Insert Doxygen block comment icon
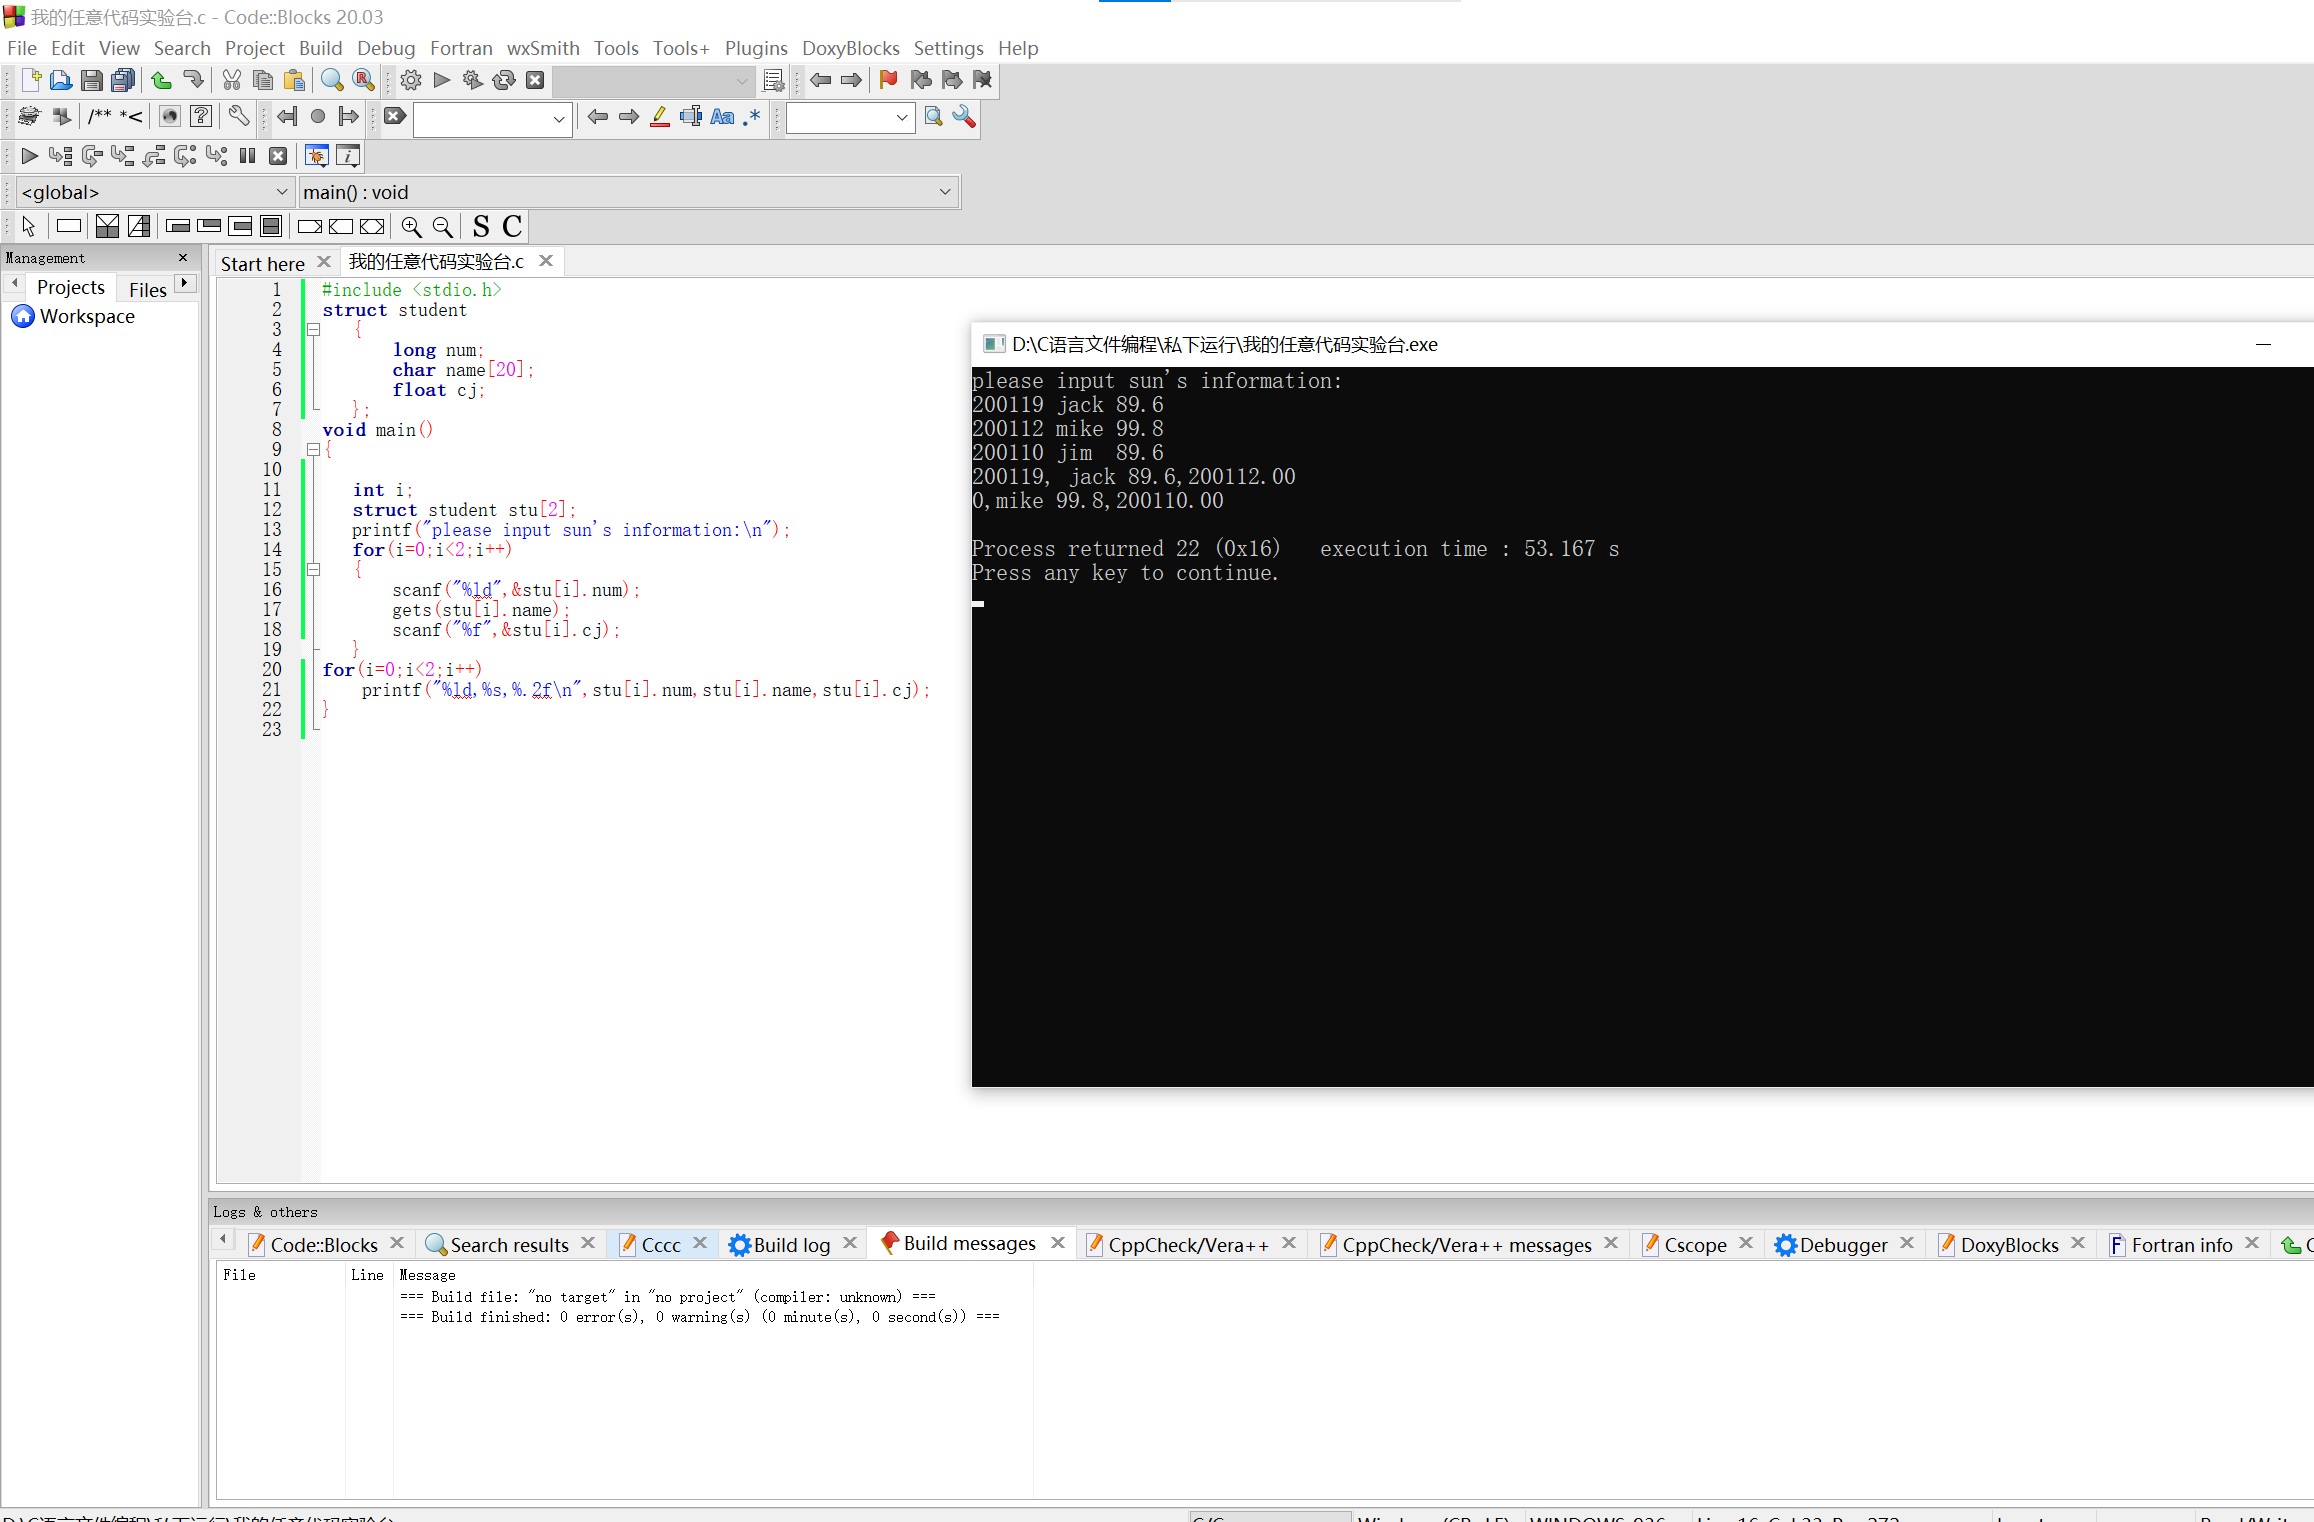Screen dimensions: 2314x1522 coord(100,117)
